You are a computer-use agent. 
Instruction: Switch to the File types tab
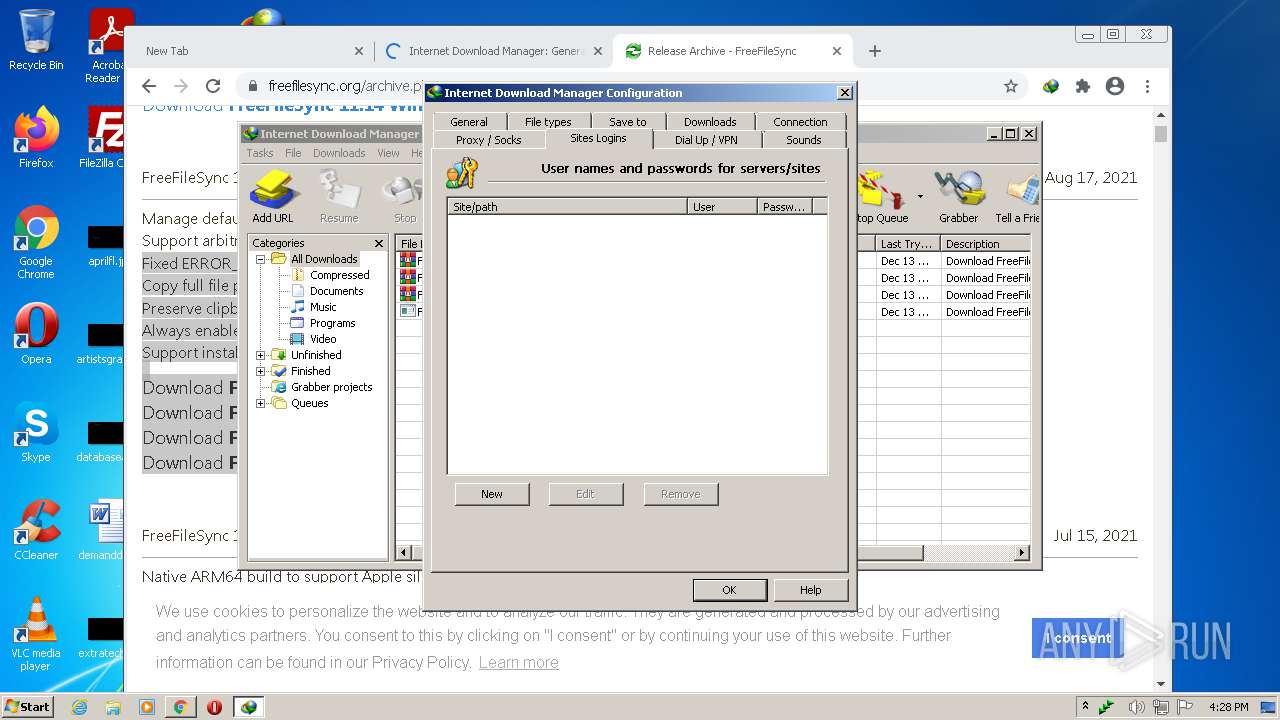coord(548,122)
